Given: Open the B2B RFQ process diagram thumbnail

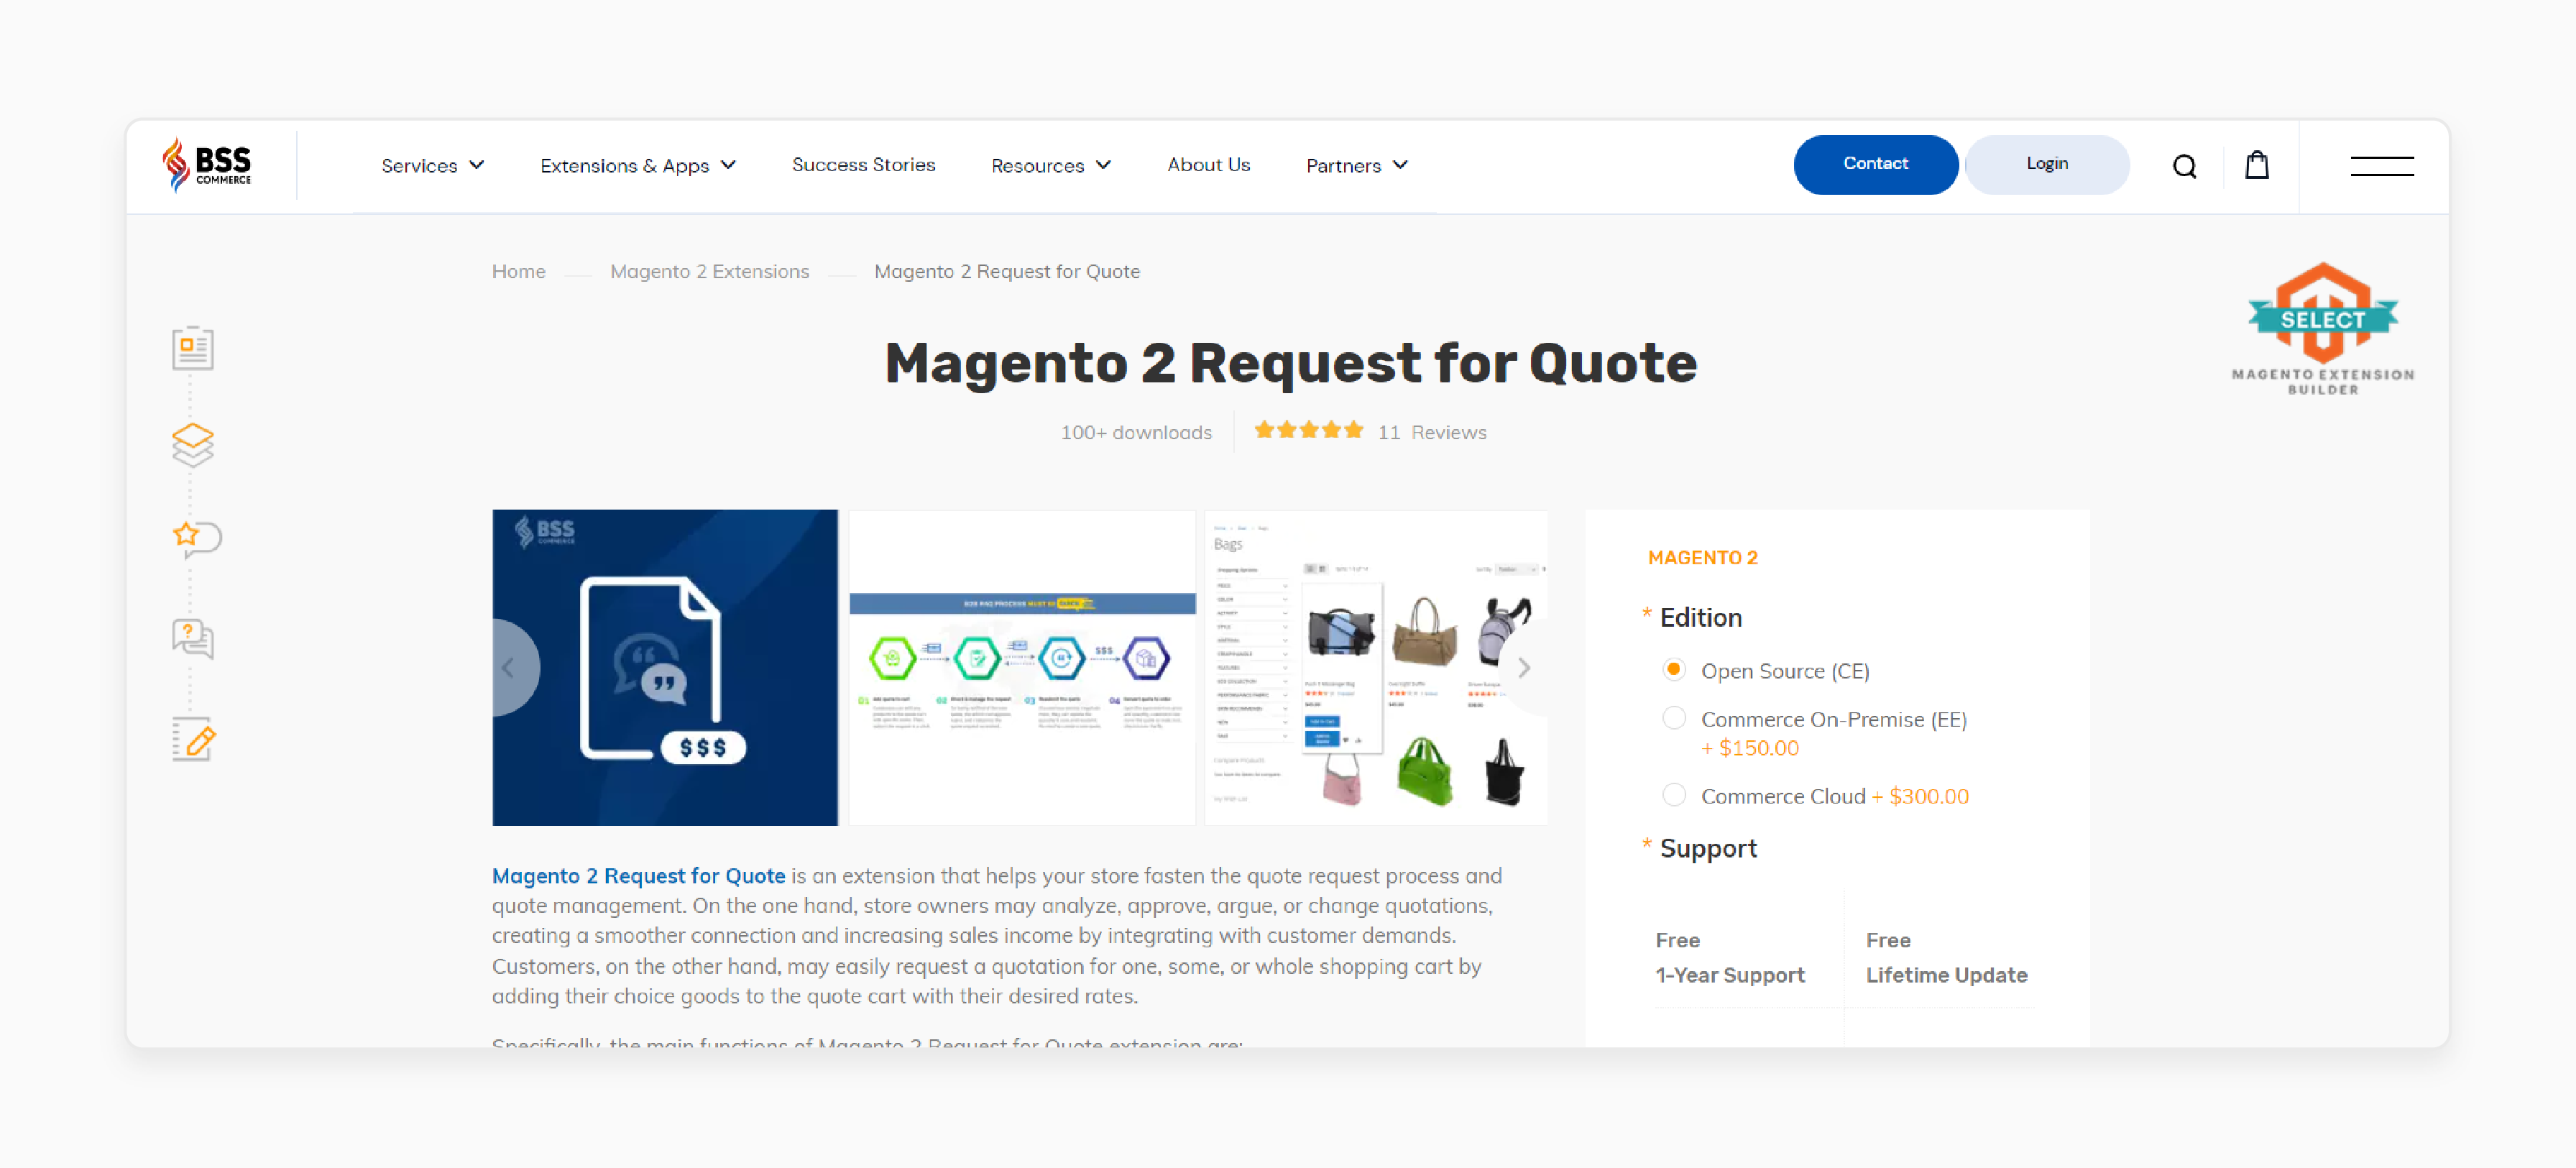Looking at the screenshot, I should coord(1021,667).
